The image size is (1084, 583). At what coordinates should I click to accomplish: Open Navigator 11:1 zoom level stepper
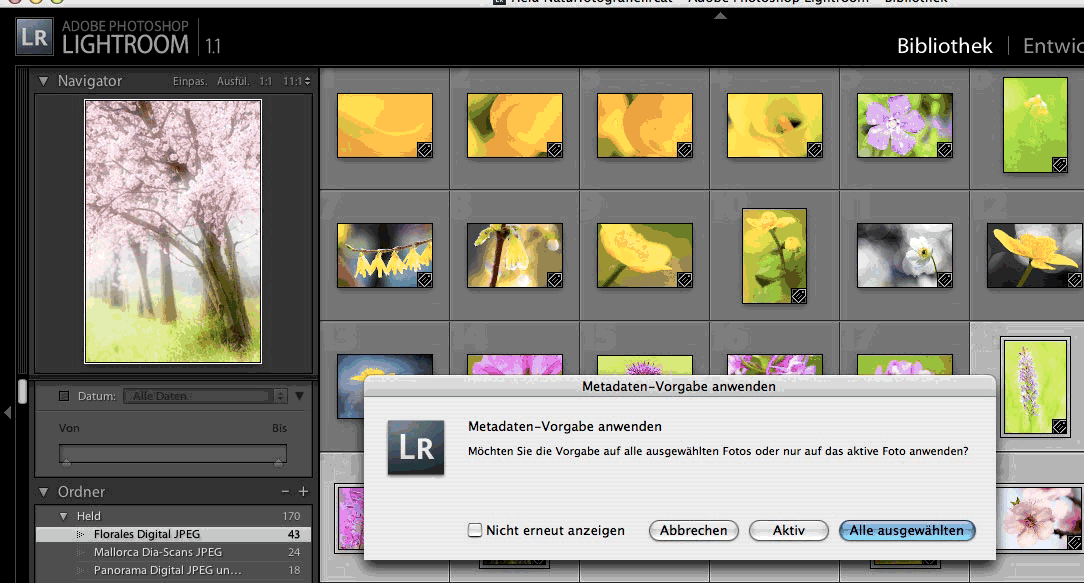[x=307, y=81]
